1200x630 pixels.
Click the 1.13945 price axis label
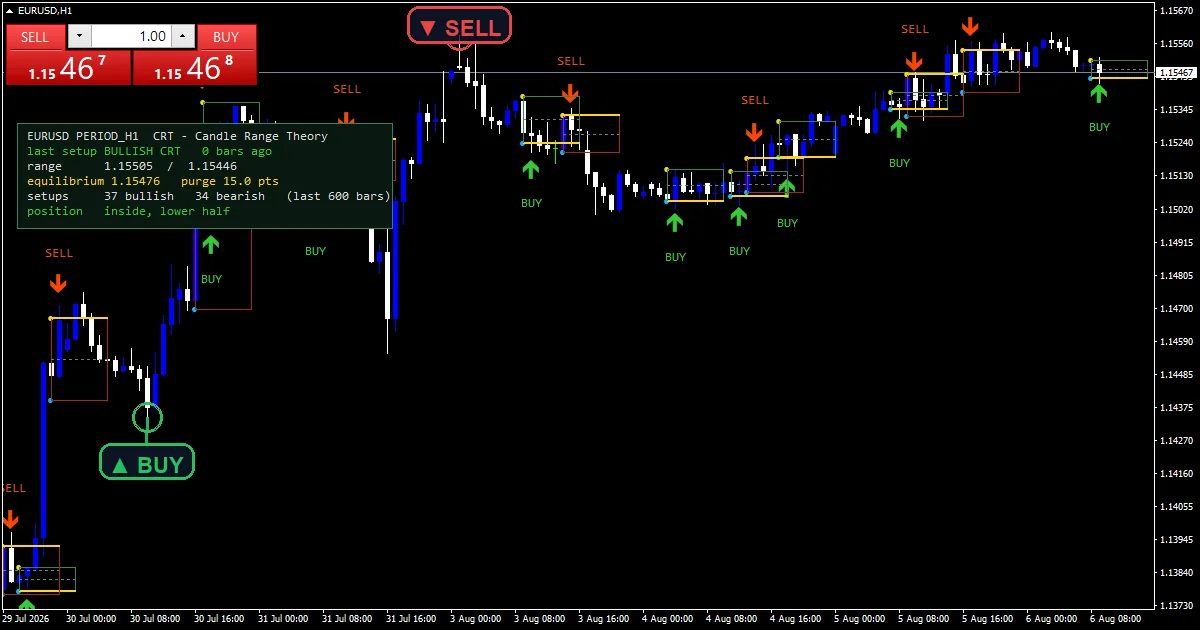pyautogui.click(x=1175, y=539)
